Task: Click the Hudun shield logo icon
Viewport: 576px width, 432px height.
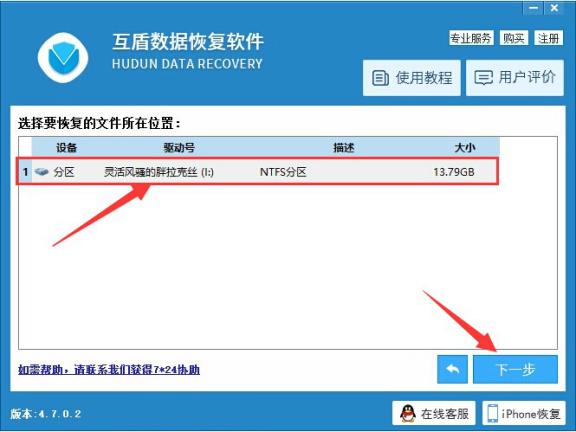Action: click(x=63, y=58)
